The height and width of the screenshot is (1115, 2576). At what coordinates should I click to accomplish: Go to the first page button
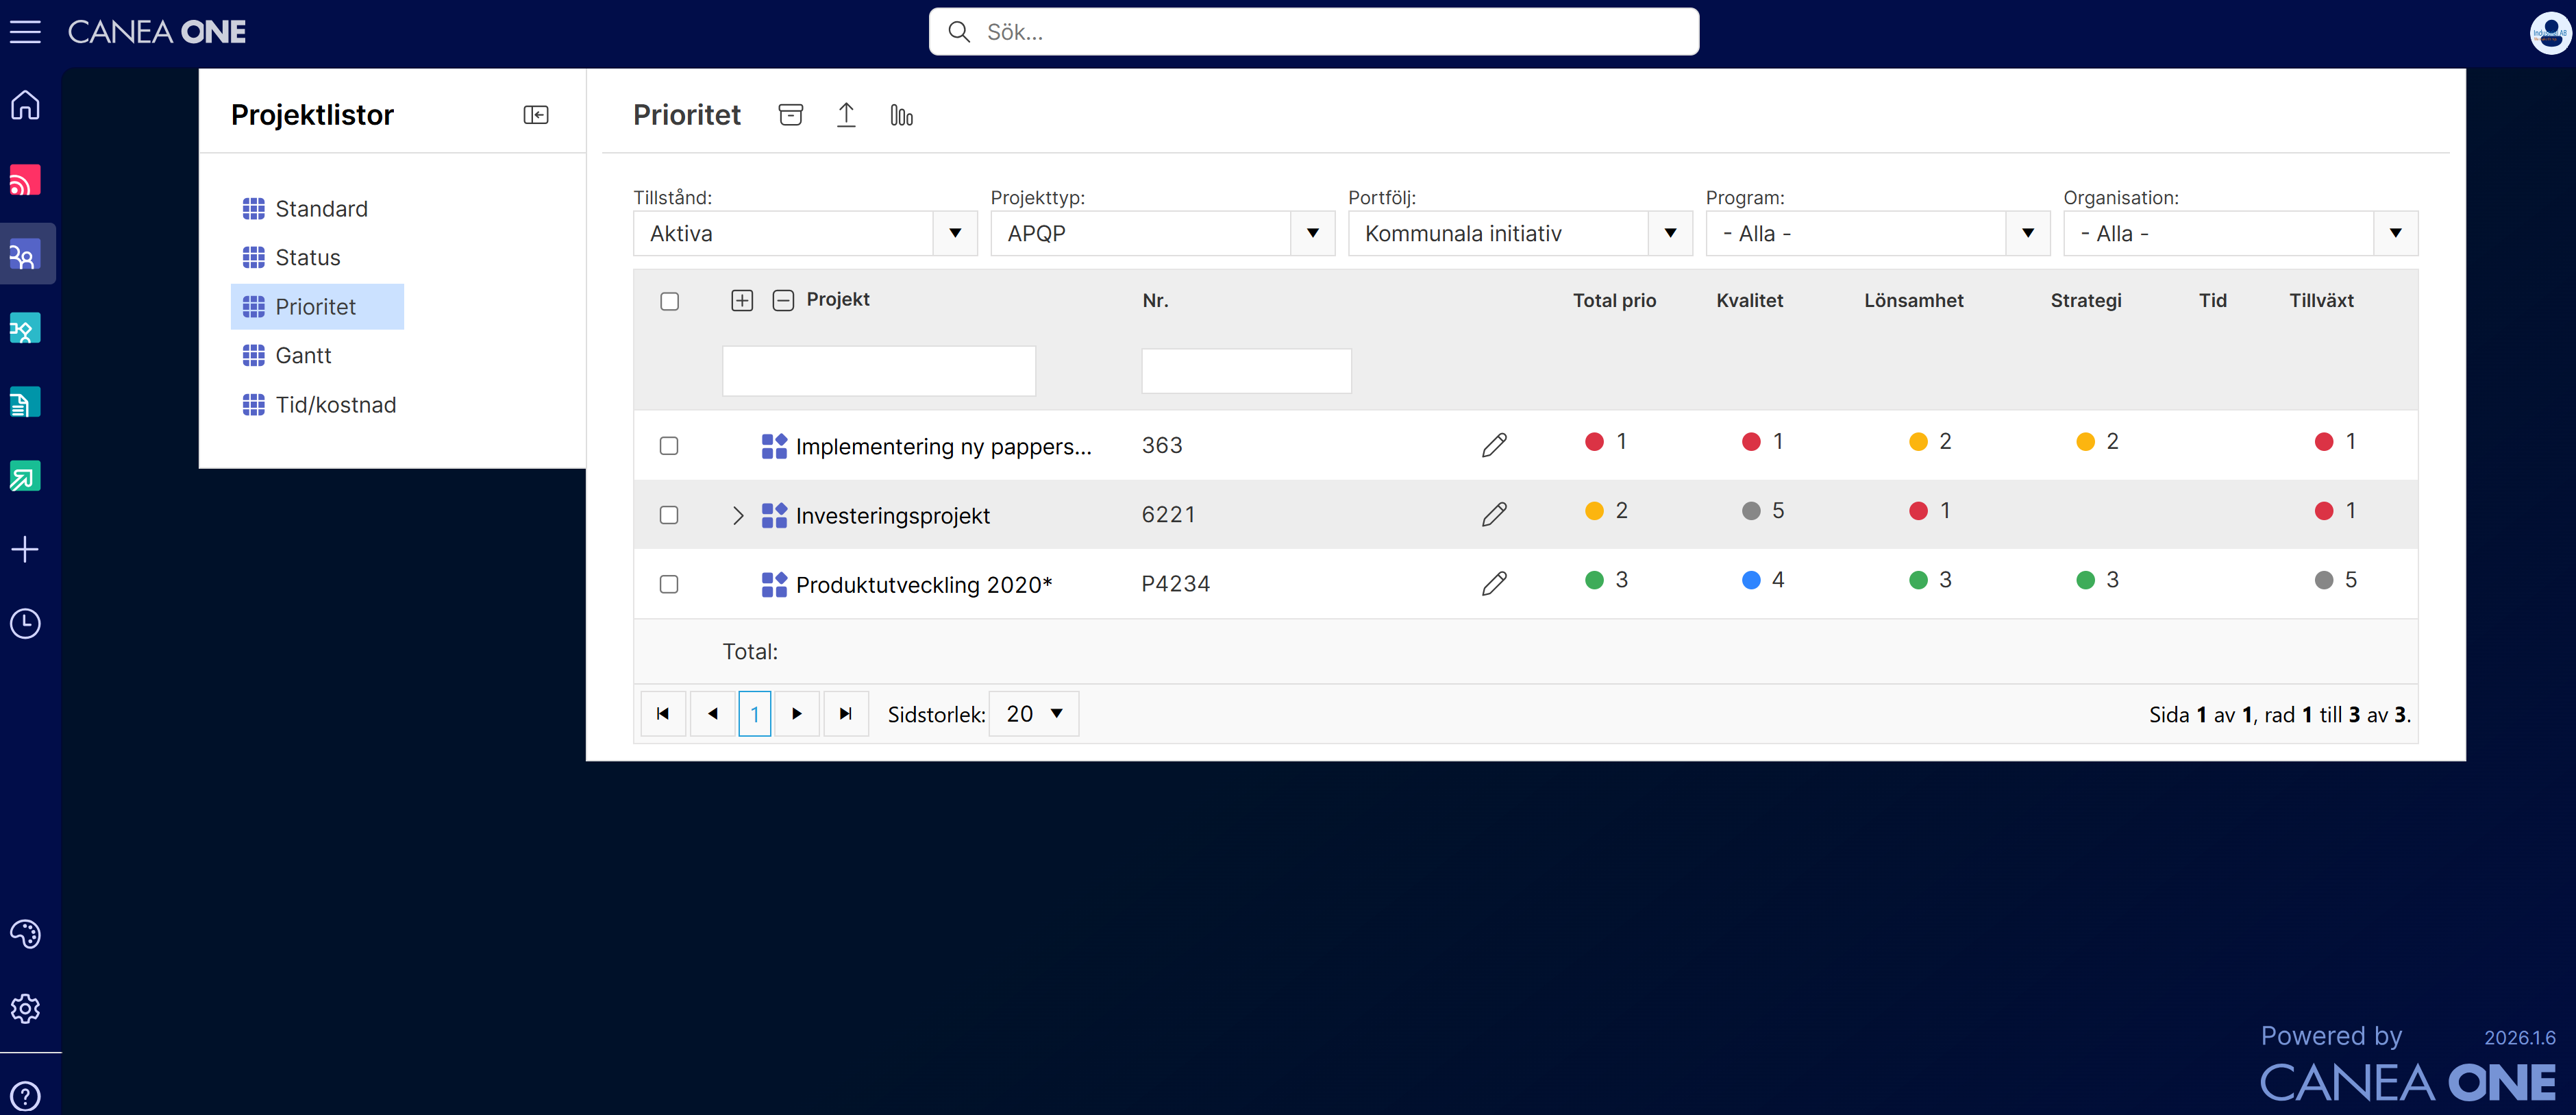pyautogui.click(x=663, y=714)
